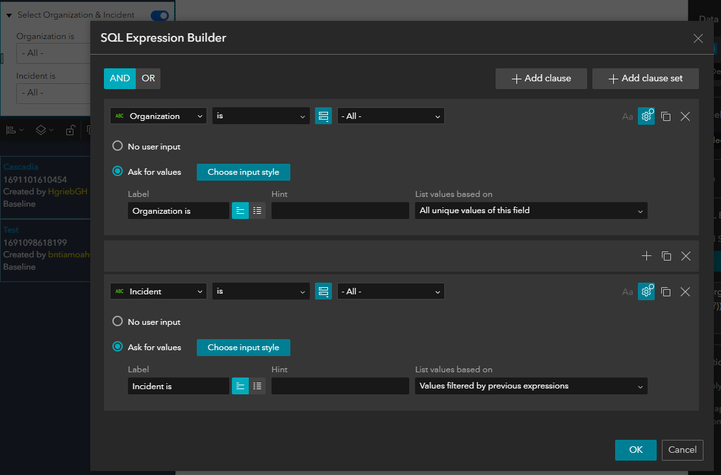
Task: Select list-style label icon for Incident
Action: (257, 386)
